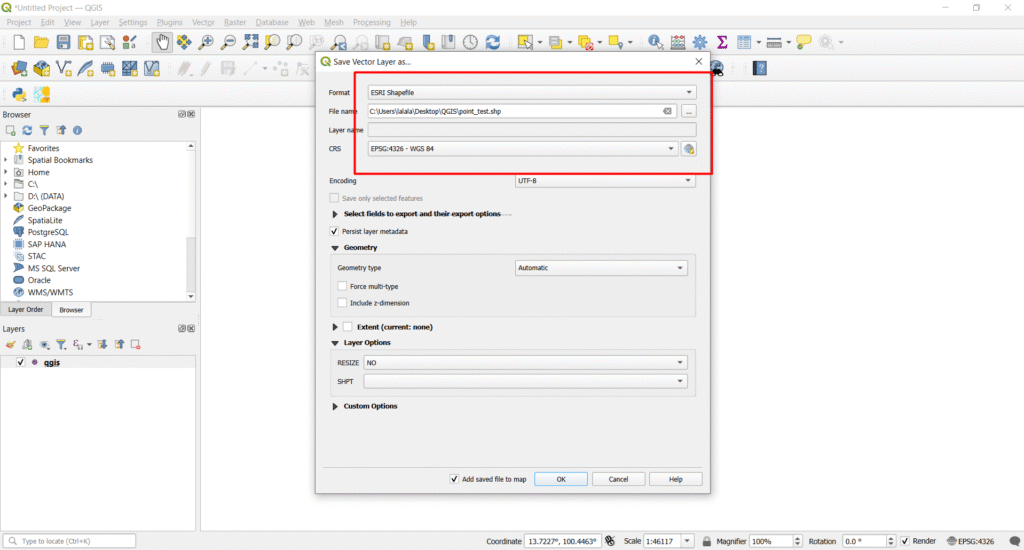The image size is (1024, 550).
Task: Click the Filter Browser funnel icon
Action: click(44, 131)
